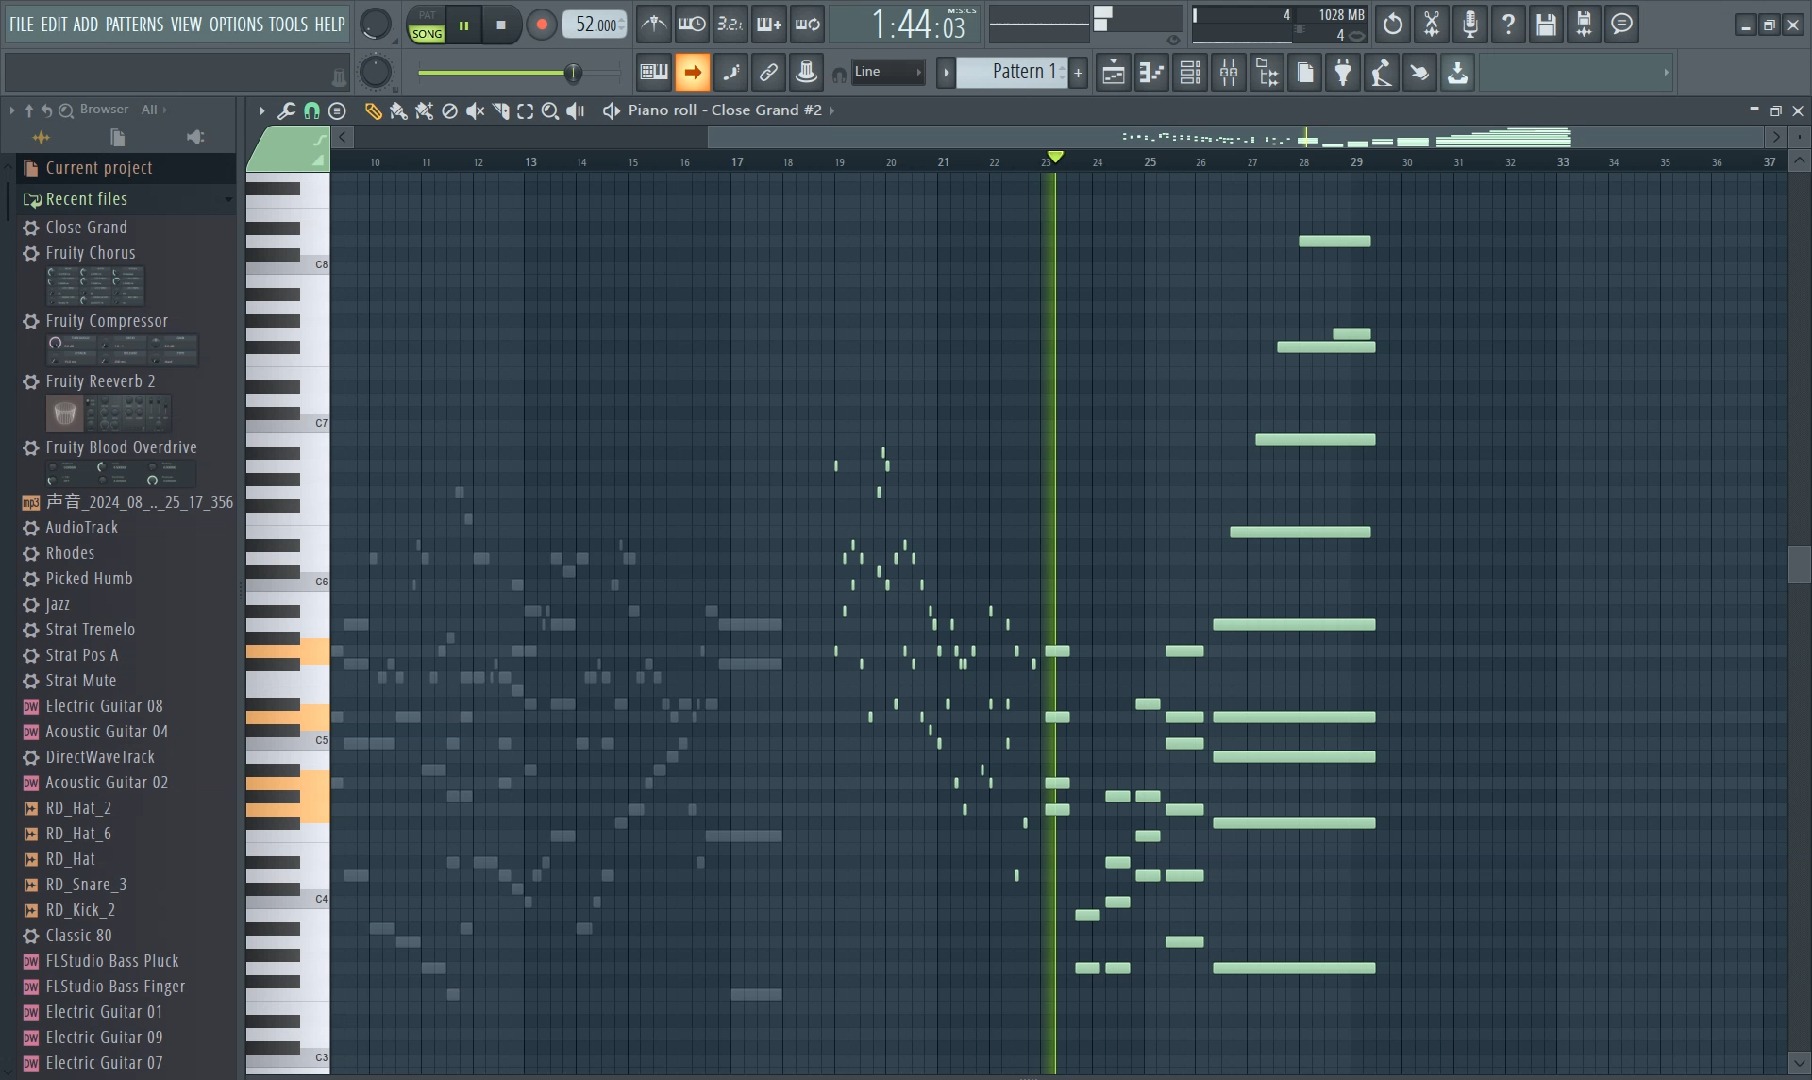
Task: Toggle typing keyboard to piano icon
Action: (x=654, y=72)
